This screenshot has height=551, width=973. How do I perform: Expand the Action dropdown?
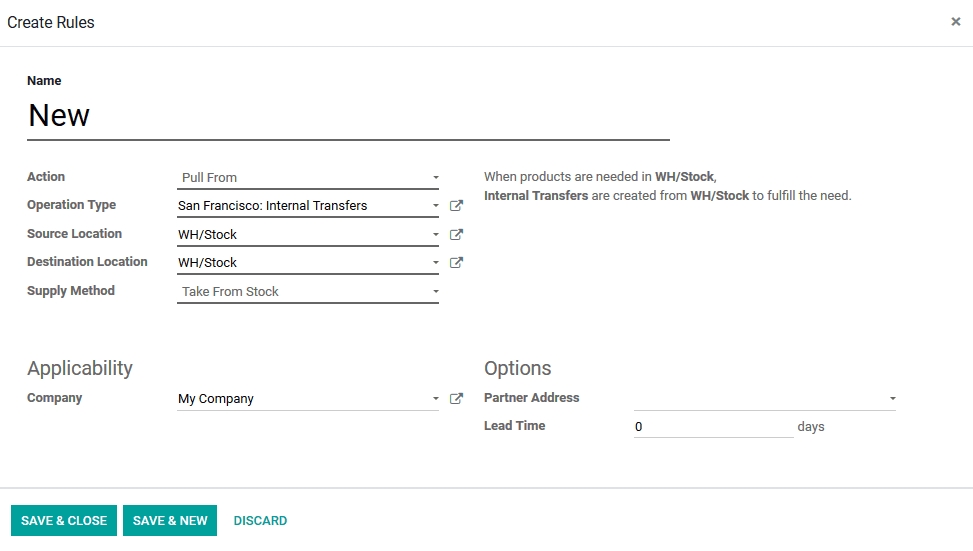[x=308, y=178]
